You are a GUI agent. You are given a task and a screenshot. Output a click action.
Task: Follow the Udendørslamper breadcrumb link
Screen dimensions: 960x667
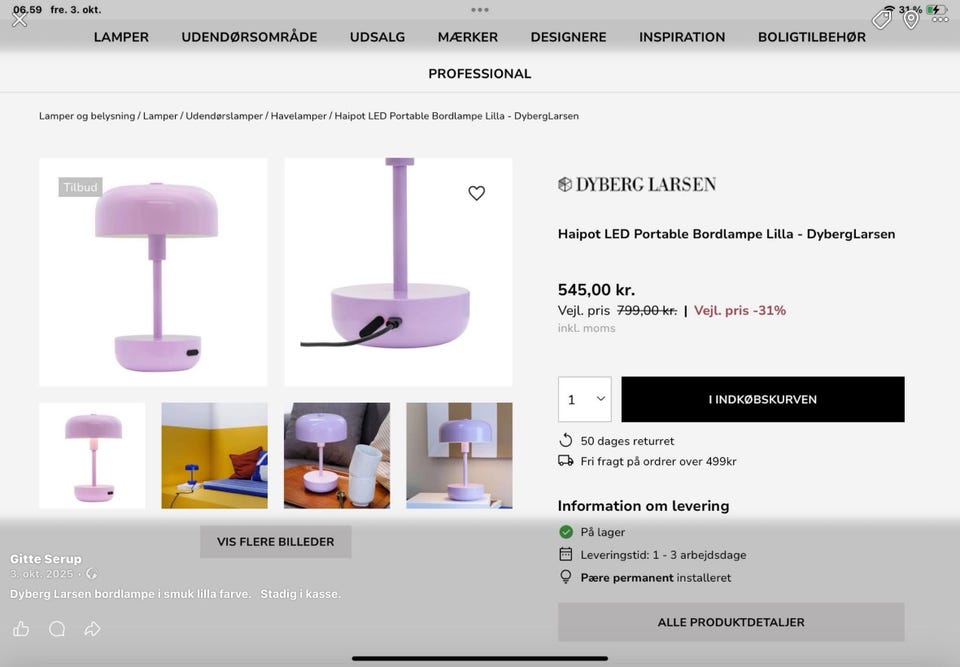pyautogui.click(x=224, y=116)
